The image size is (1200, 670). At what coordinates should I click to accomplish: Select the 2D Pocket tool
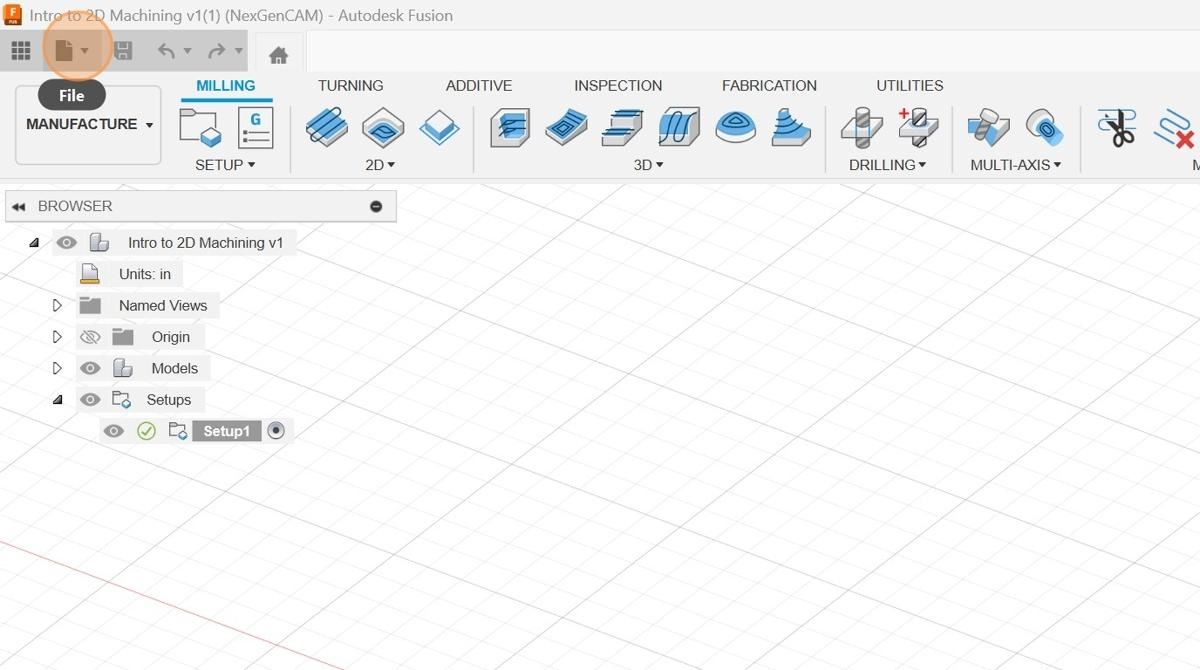(x=383, y=128)
